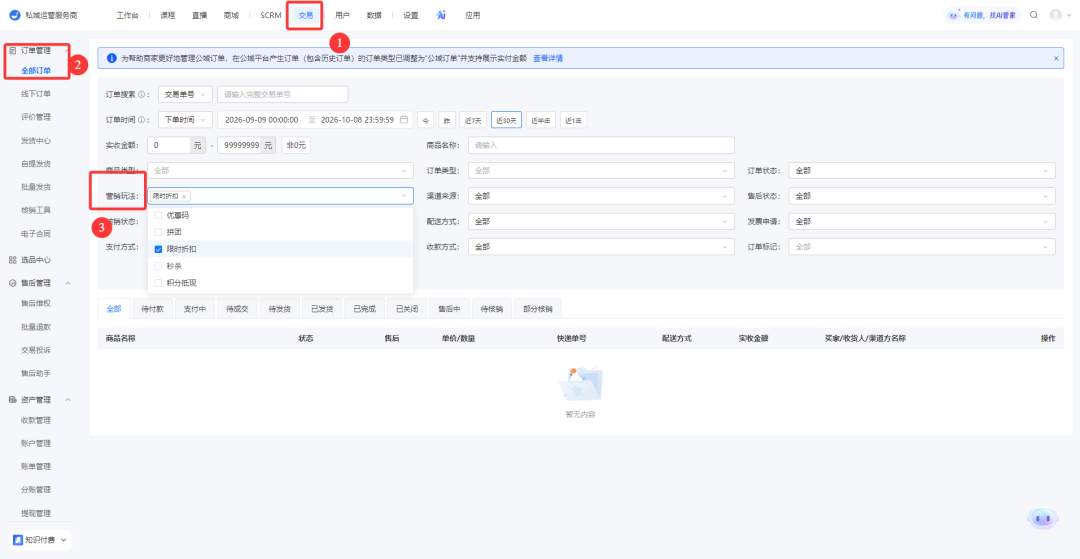Click the minimum amount field showing 0
Viewport: 1080px width, 559px height.
tap(169, 145)
